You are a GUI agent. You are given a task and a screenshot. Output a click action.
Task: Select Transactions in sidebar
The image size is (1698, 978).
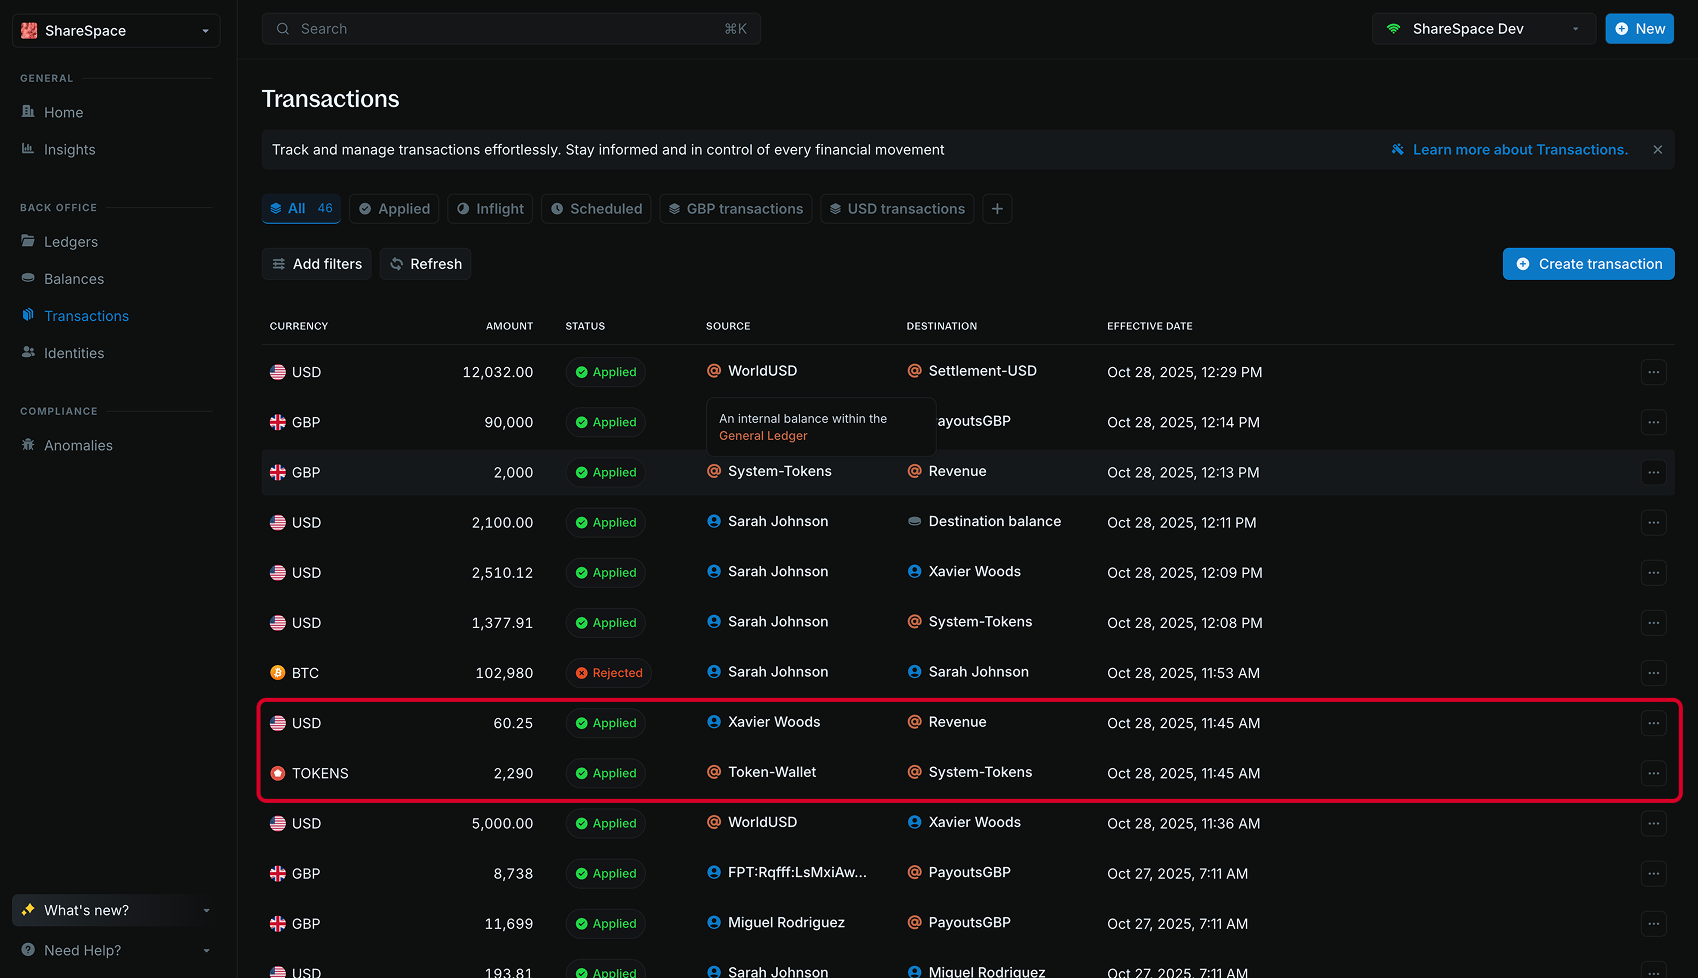(x=86, y=316)
